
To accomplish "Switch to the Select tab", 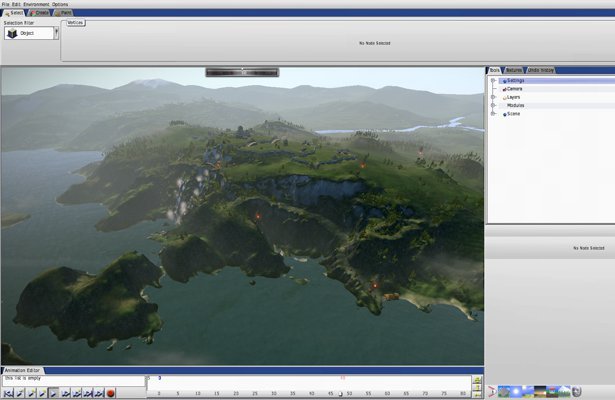I will click(14, 13).
